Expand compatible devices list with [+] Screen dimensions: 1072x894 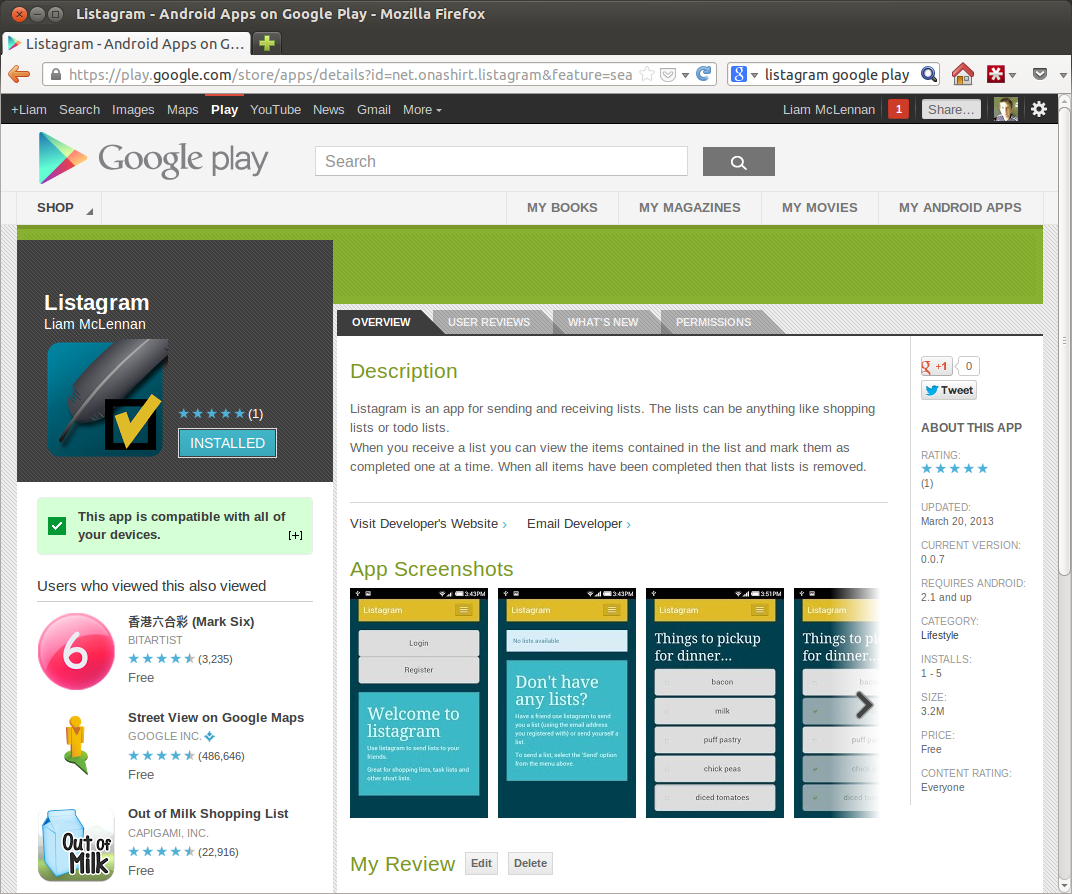(x=295, y=535)
